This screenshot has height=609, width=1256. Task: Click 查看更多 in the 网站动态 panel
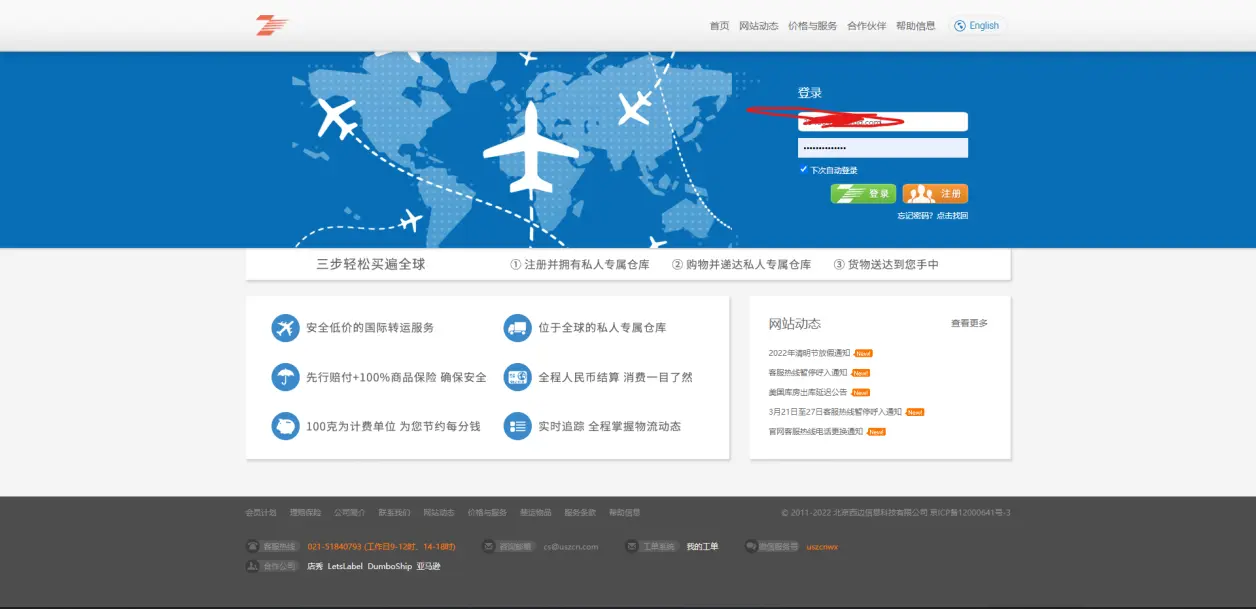tap(969, 323)
